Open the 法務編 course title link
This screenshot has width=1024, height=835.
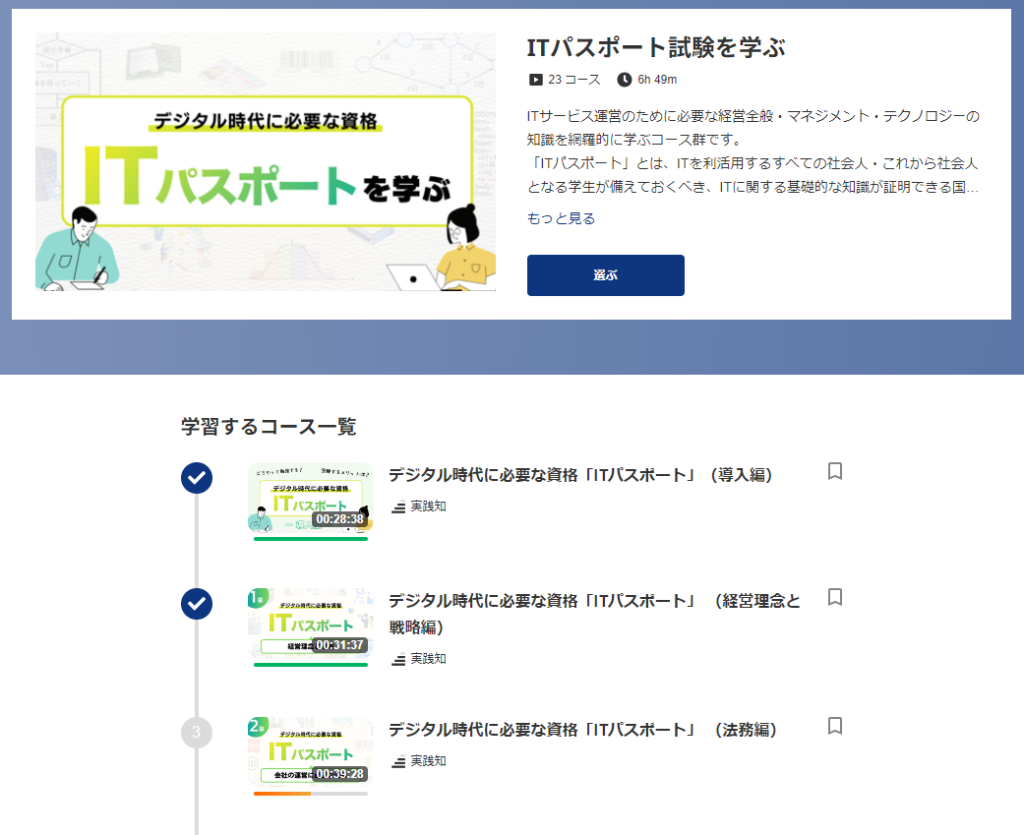582,730
